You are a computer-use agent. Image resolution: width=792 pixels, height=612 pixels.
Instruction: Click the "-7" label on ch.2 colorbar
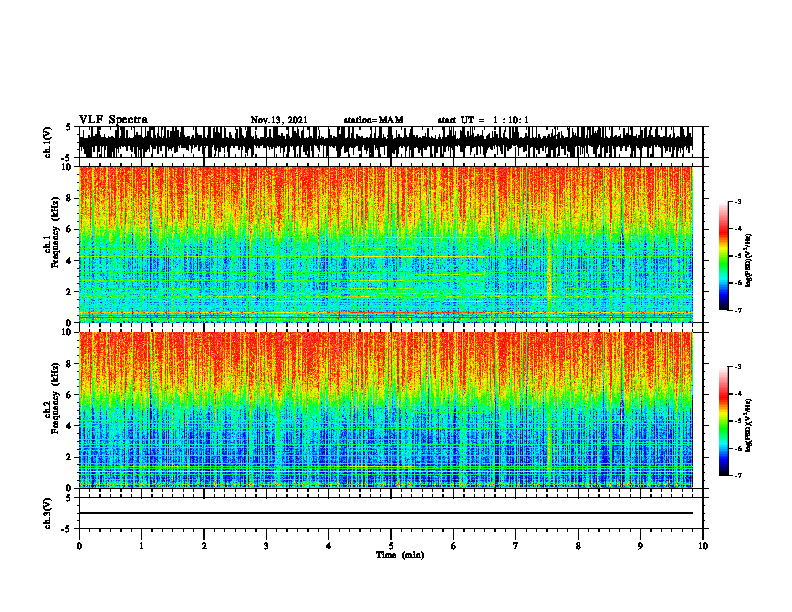738,475
